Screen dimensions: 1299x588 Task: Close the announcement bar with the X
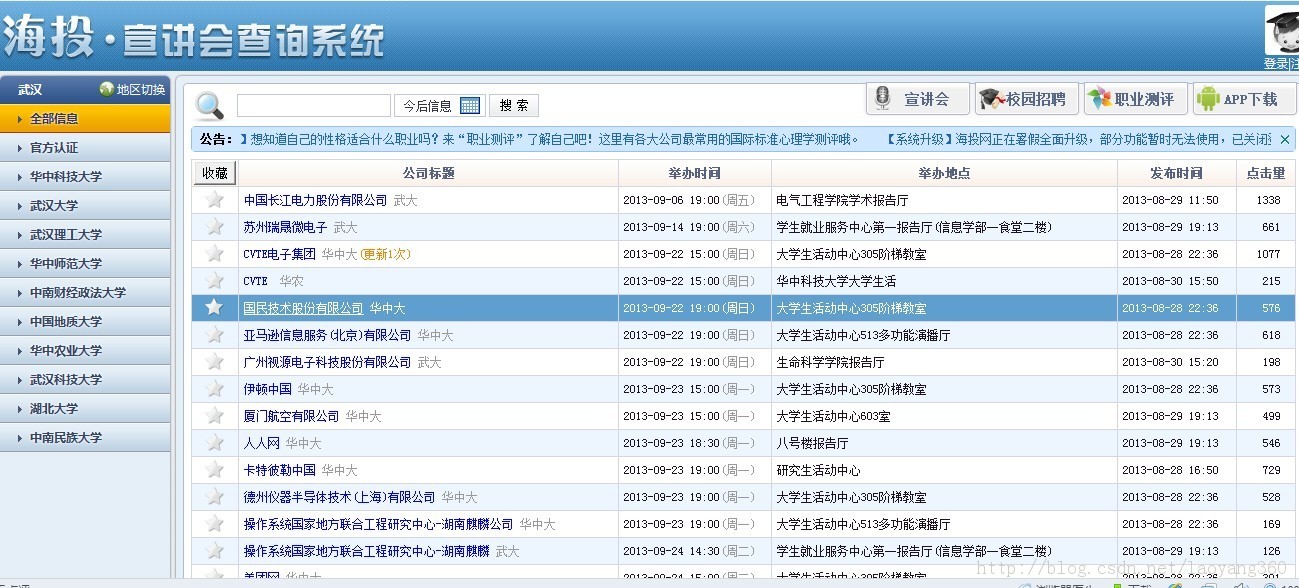click(1285, 139)
